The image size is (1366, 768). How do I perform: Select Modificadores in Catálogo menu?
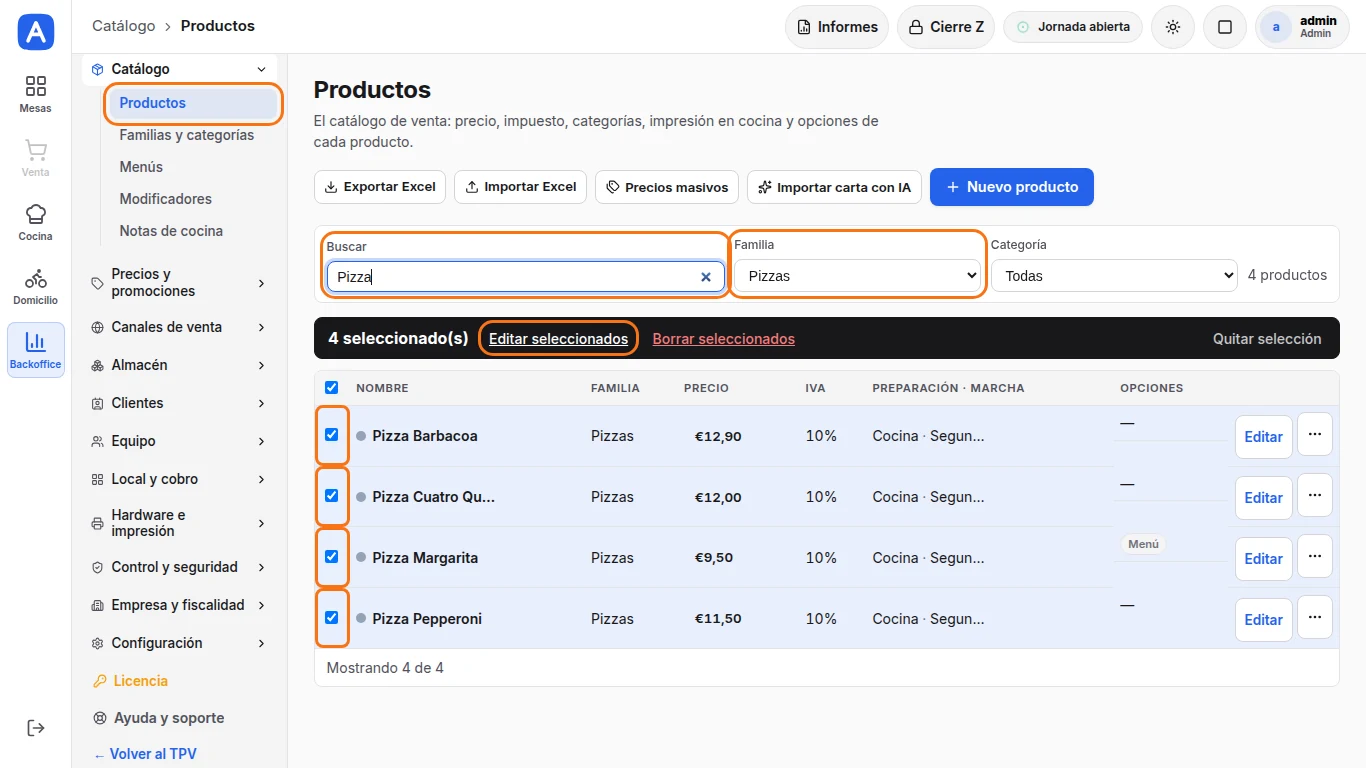(166, 199)
